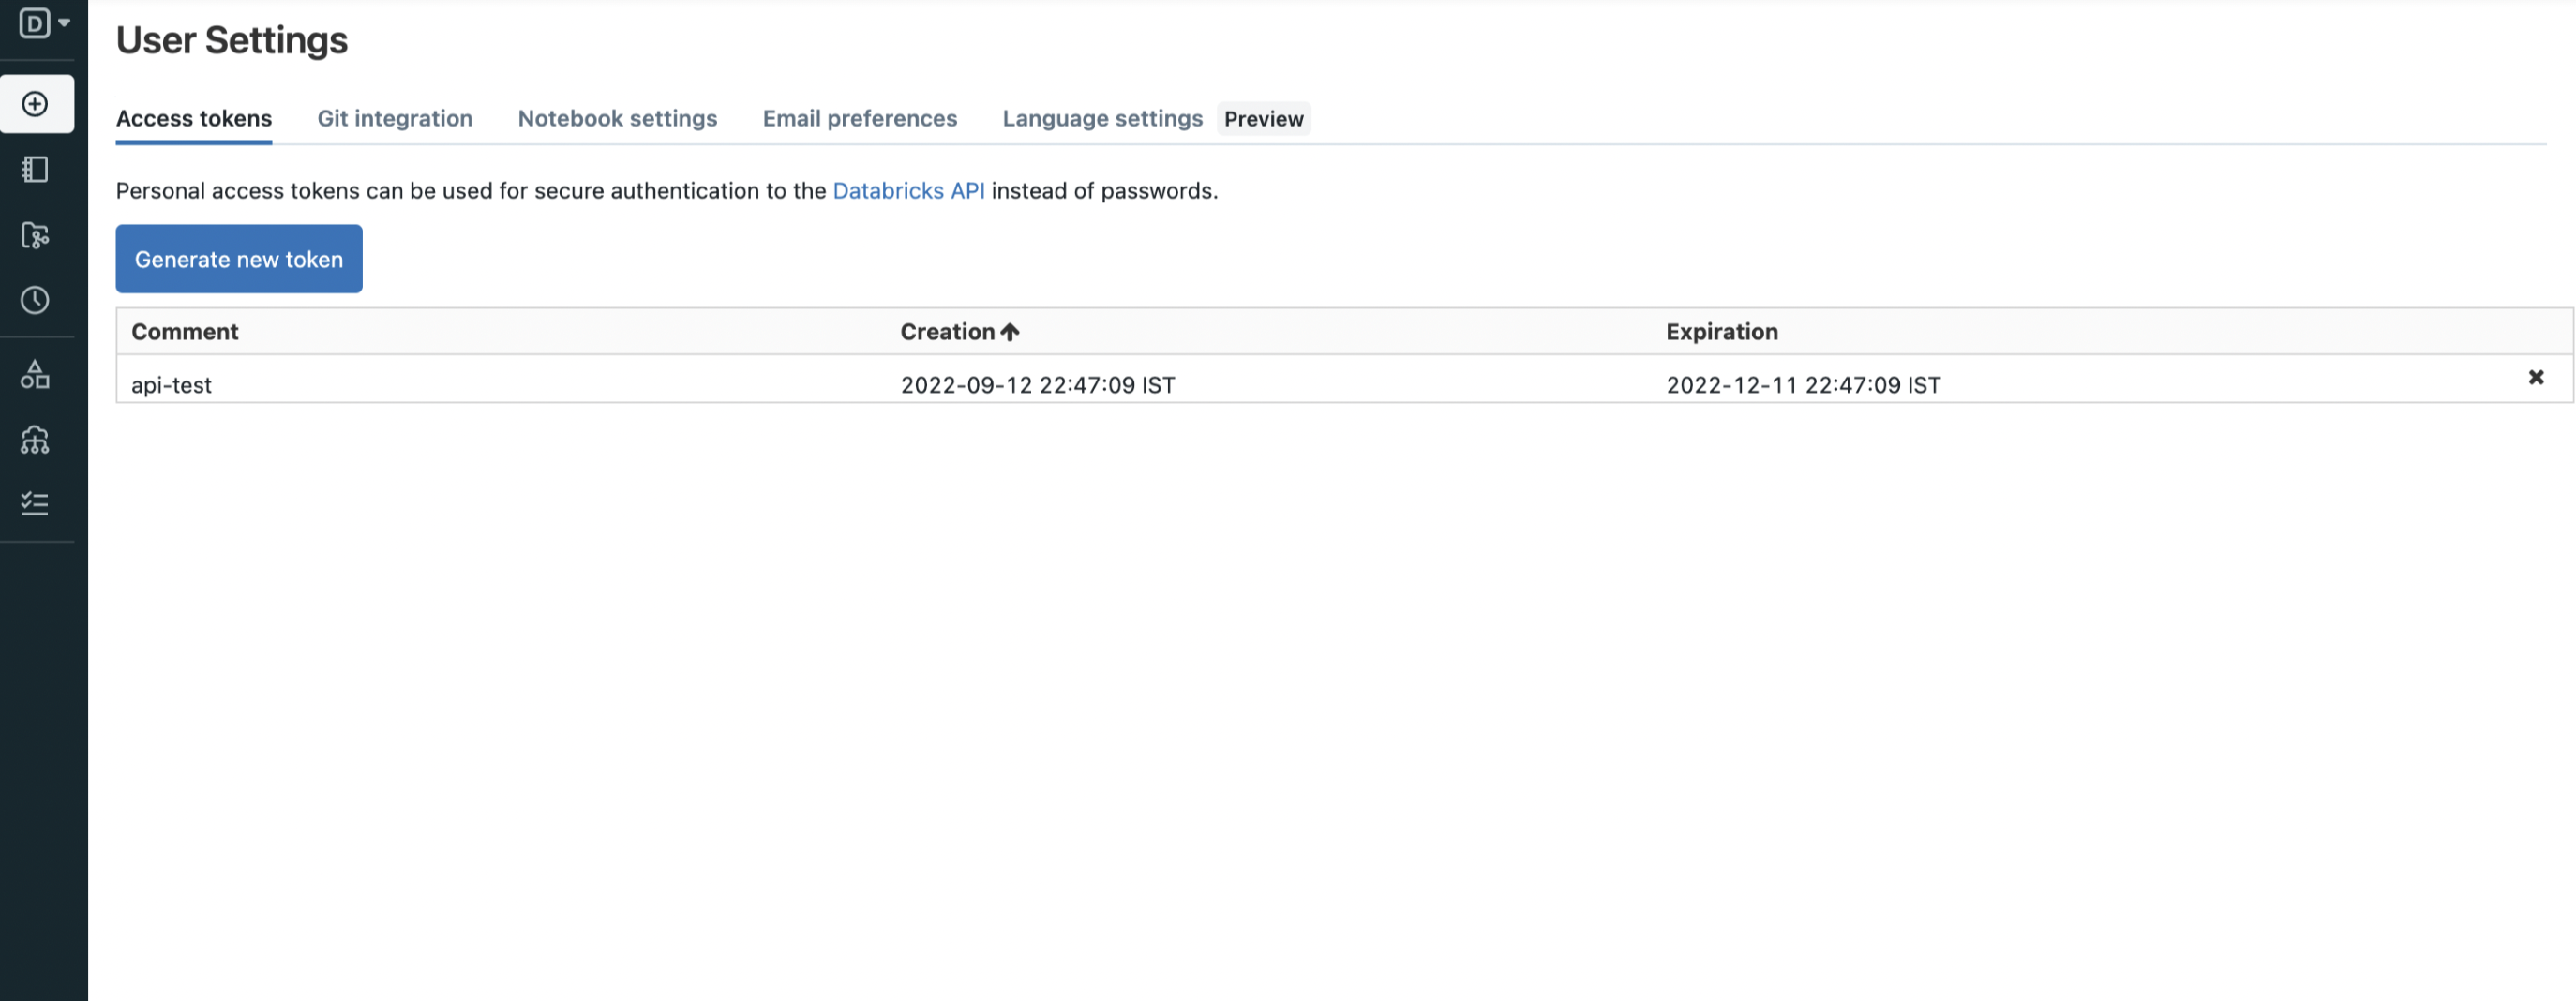2576x1001 pixels.
Task: Switch to the Language settings tab
Action: point(1102,119)
